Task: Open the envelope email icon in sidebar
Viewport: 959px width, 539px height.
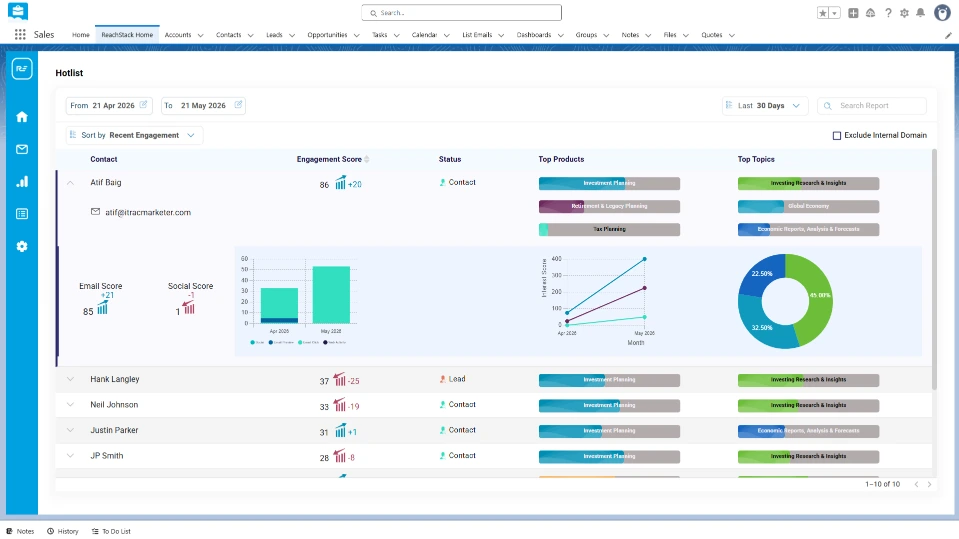Action: 22,149
